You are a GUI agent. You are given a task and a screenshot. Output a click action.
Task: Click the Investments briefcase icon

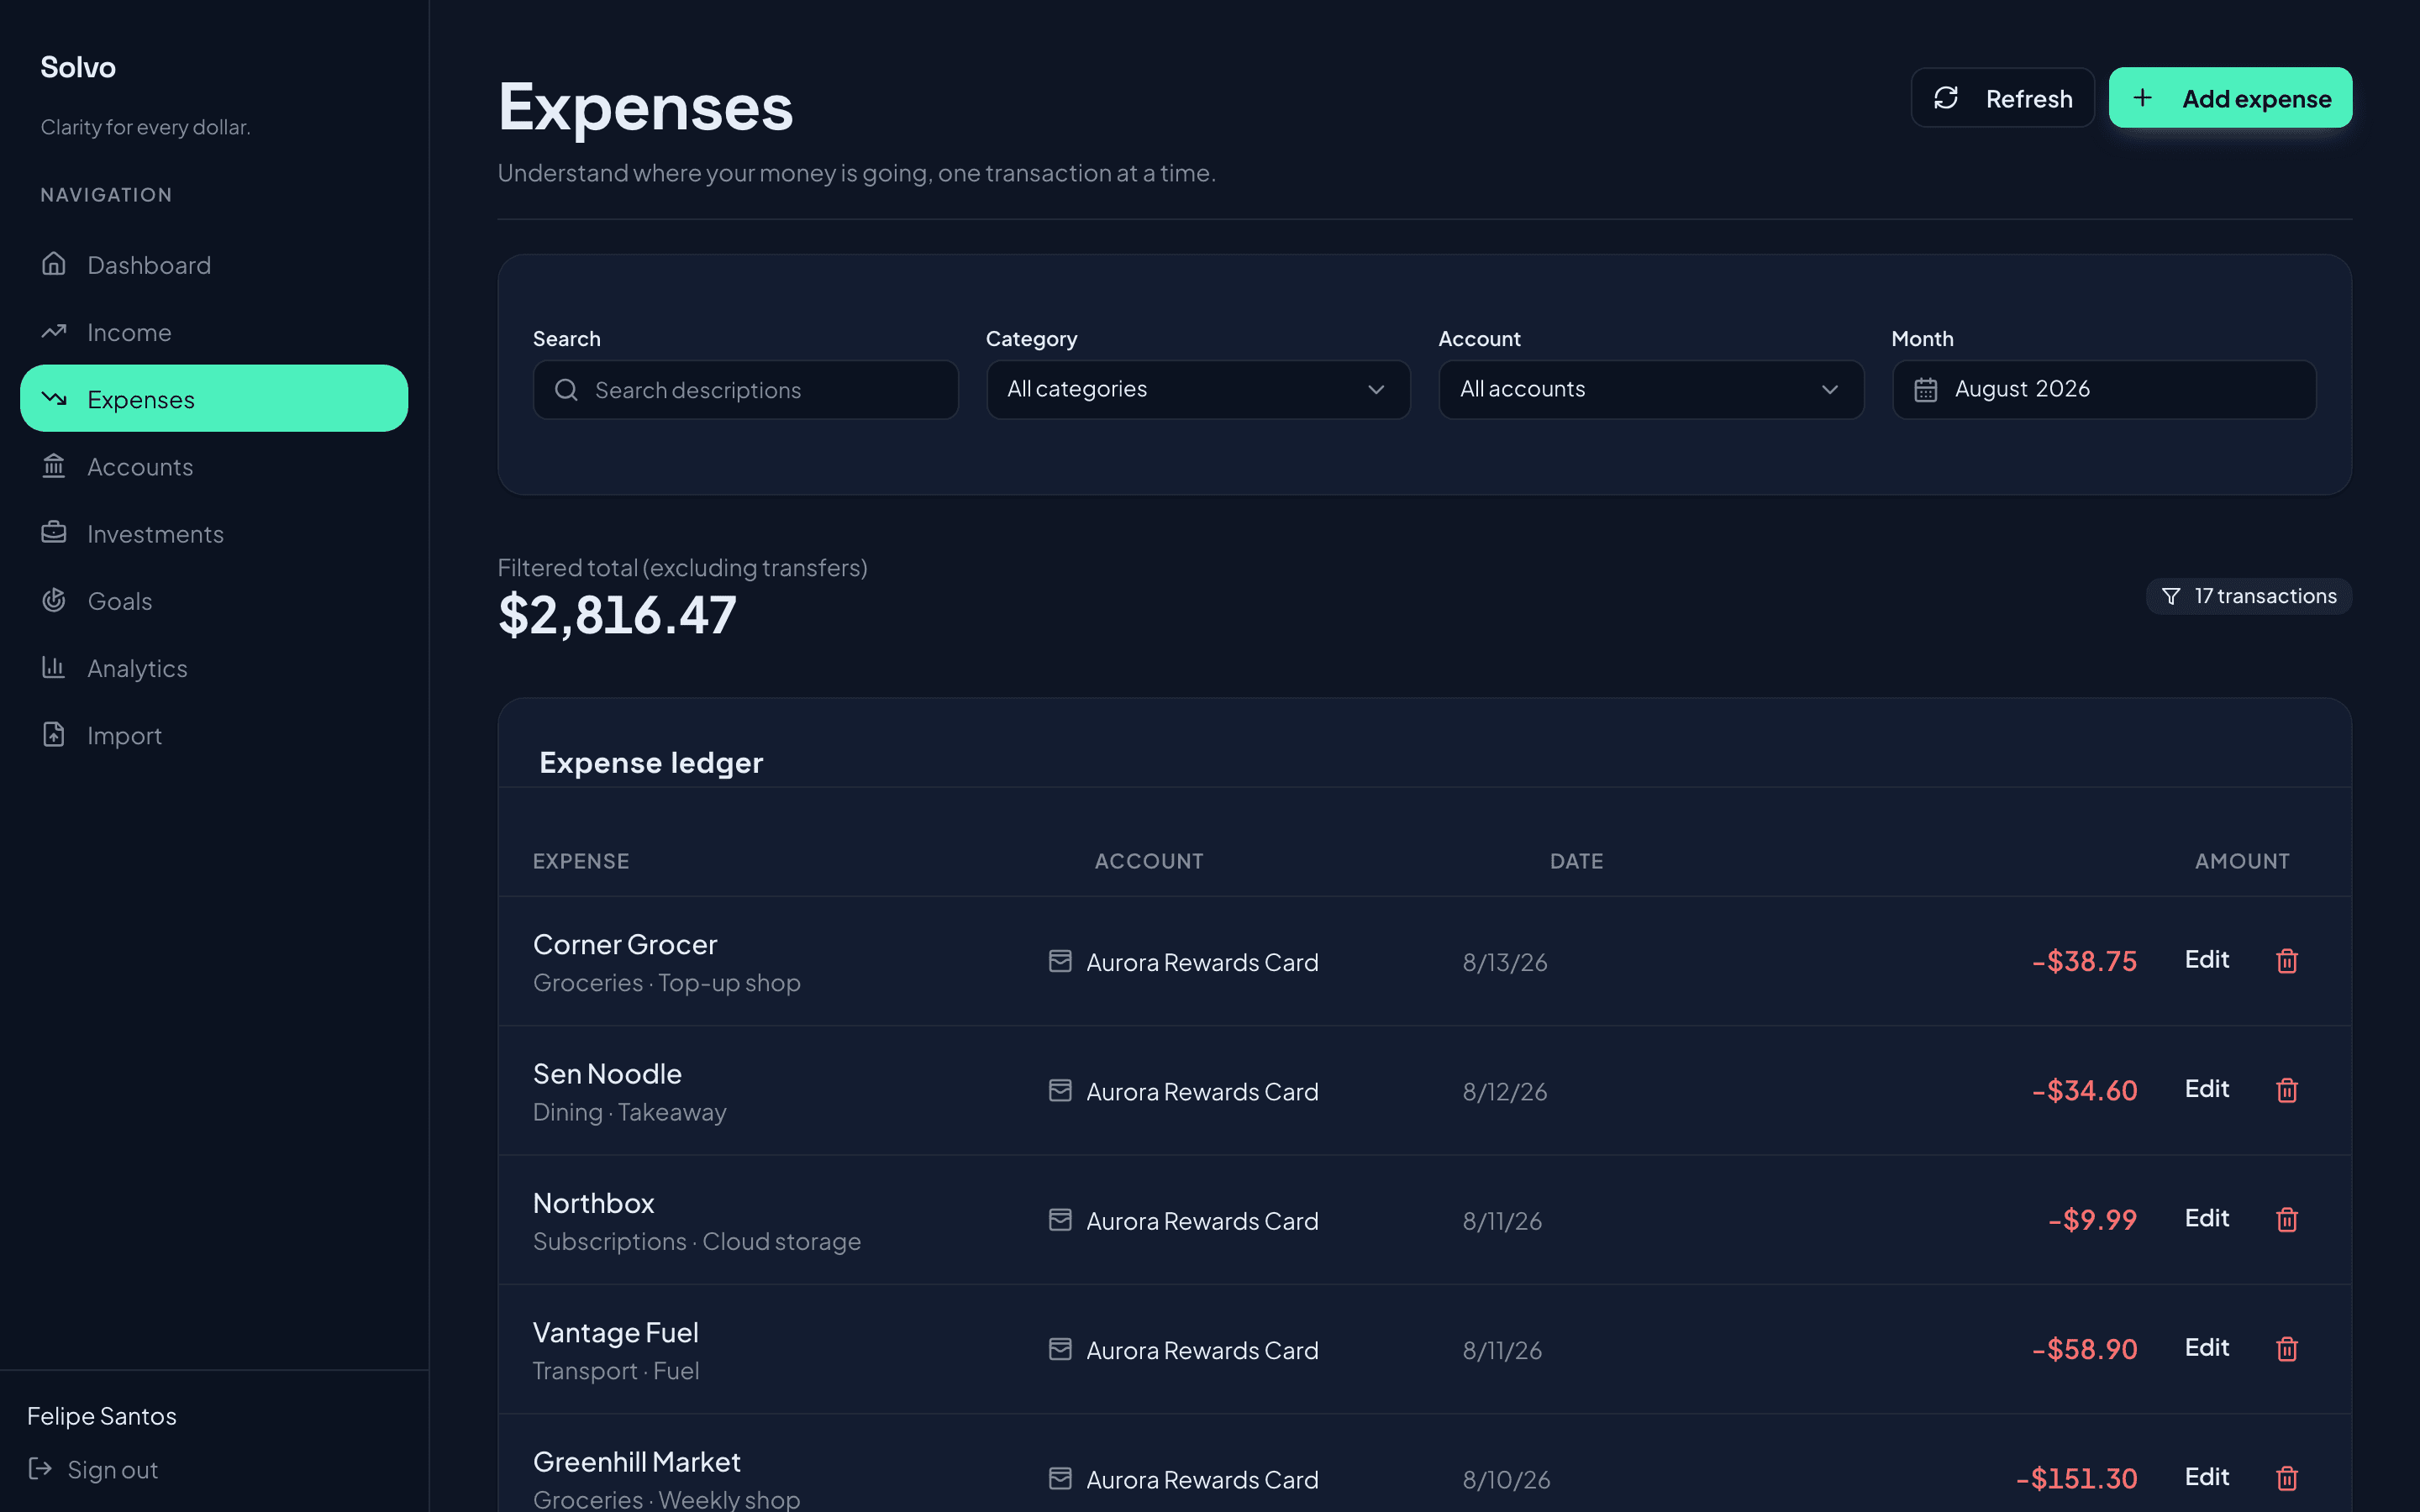click(54, 532)
